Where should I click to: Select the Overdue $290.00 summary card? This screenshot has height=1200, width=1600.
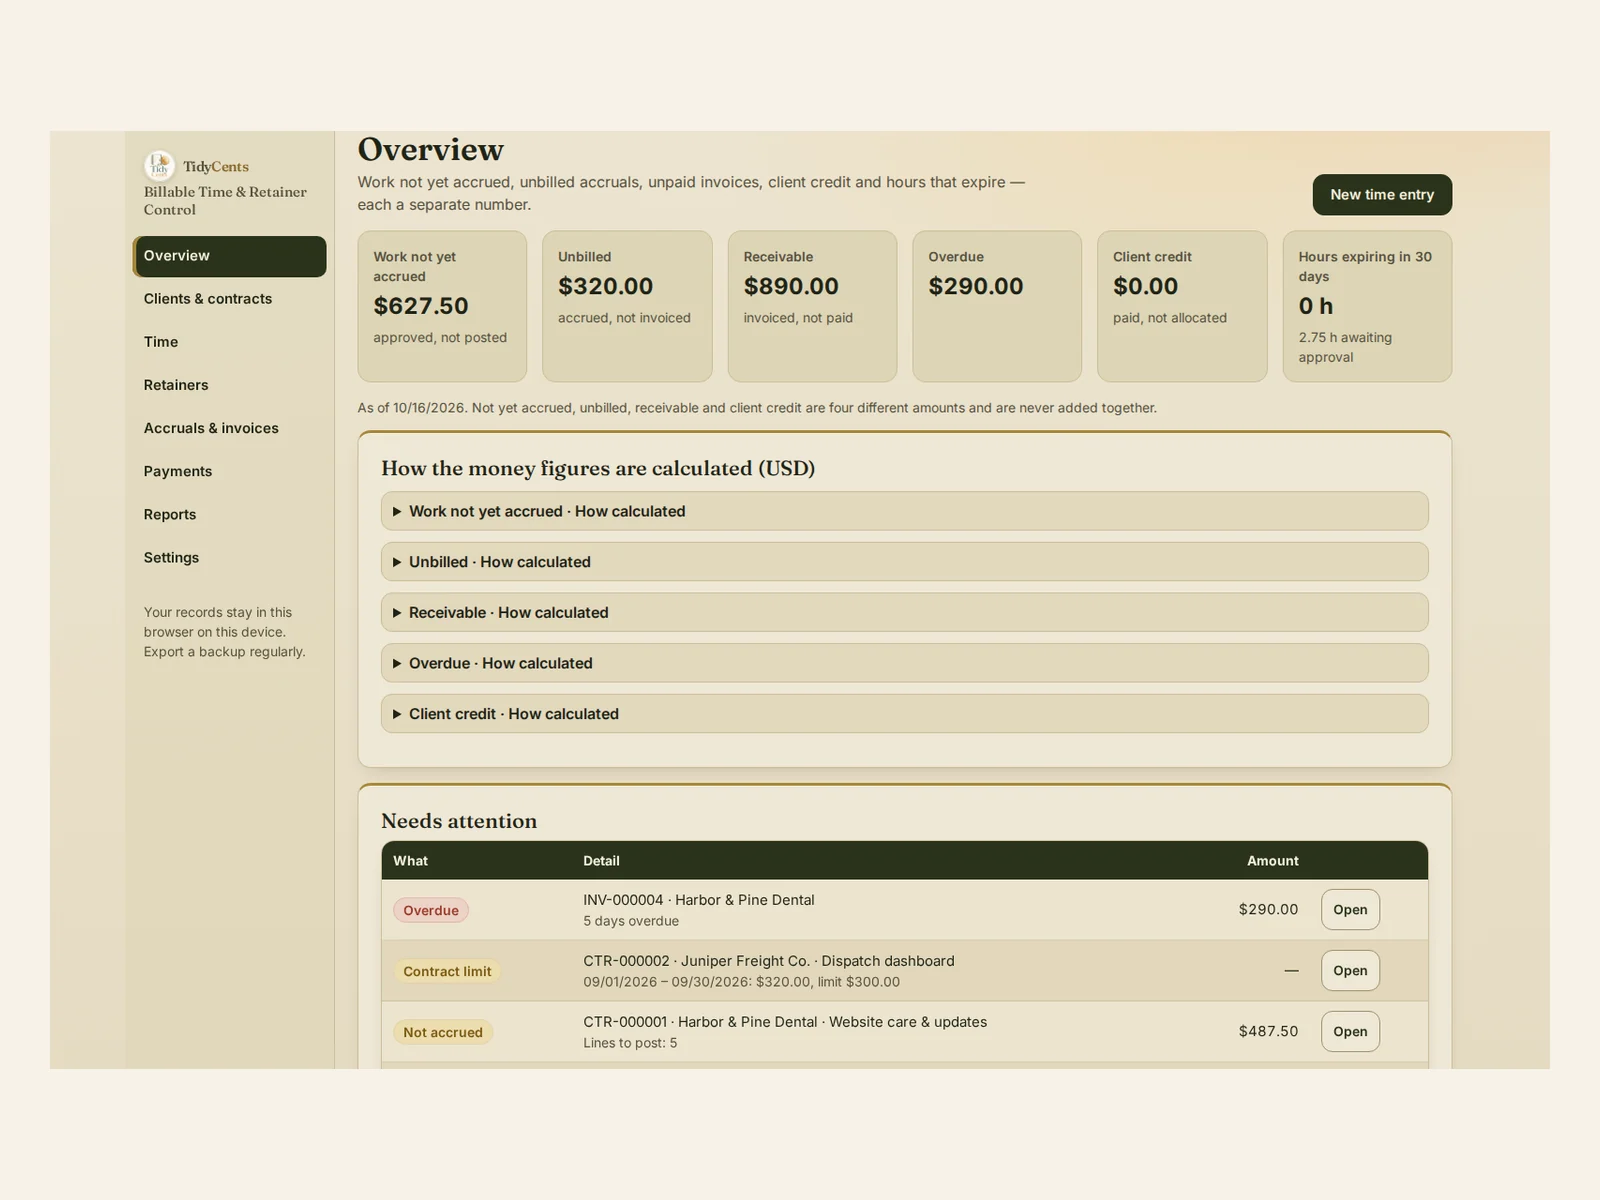point(997,306)
